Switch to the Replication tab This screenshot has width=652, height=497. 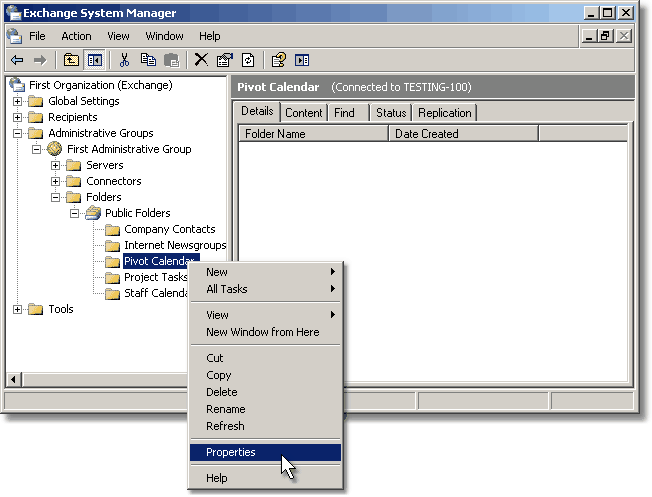(445, 113)
